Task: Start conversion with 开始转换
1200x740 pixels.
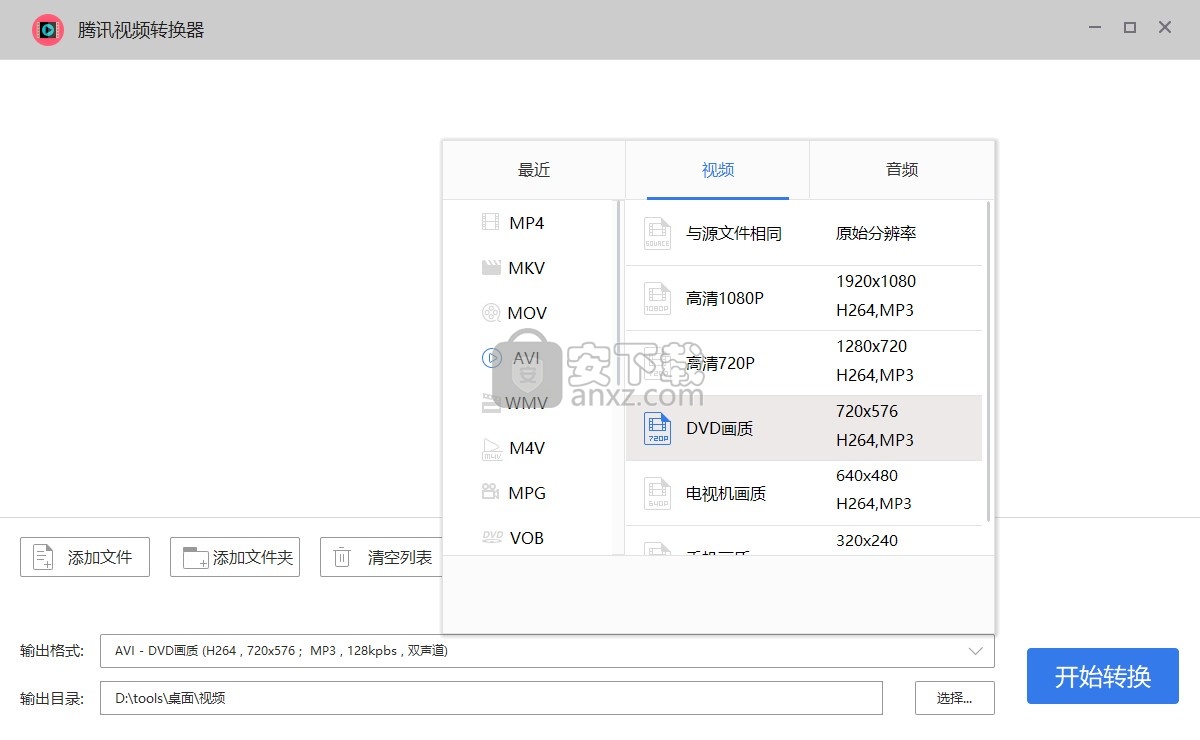Action: click(1103, 676)
